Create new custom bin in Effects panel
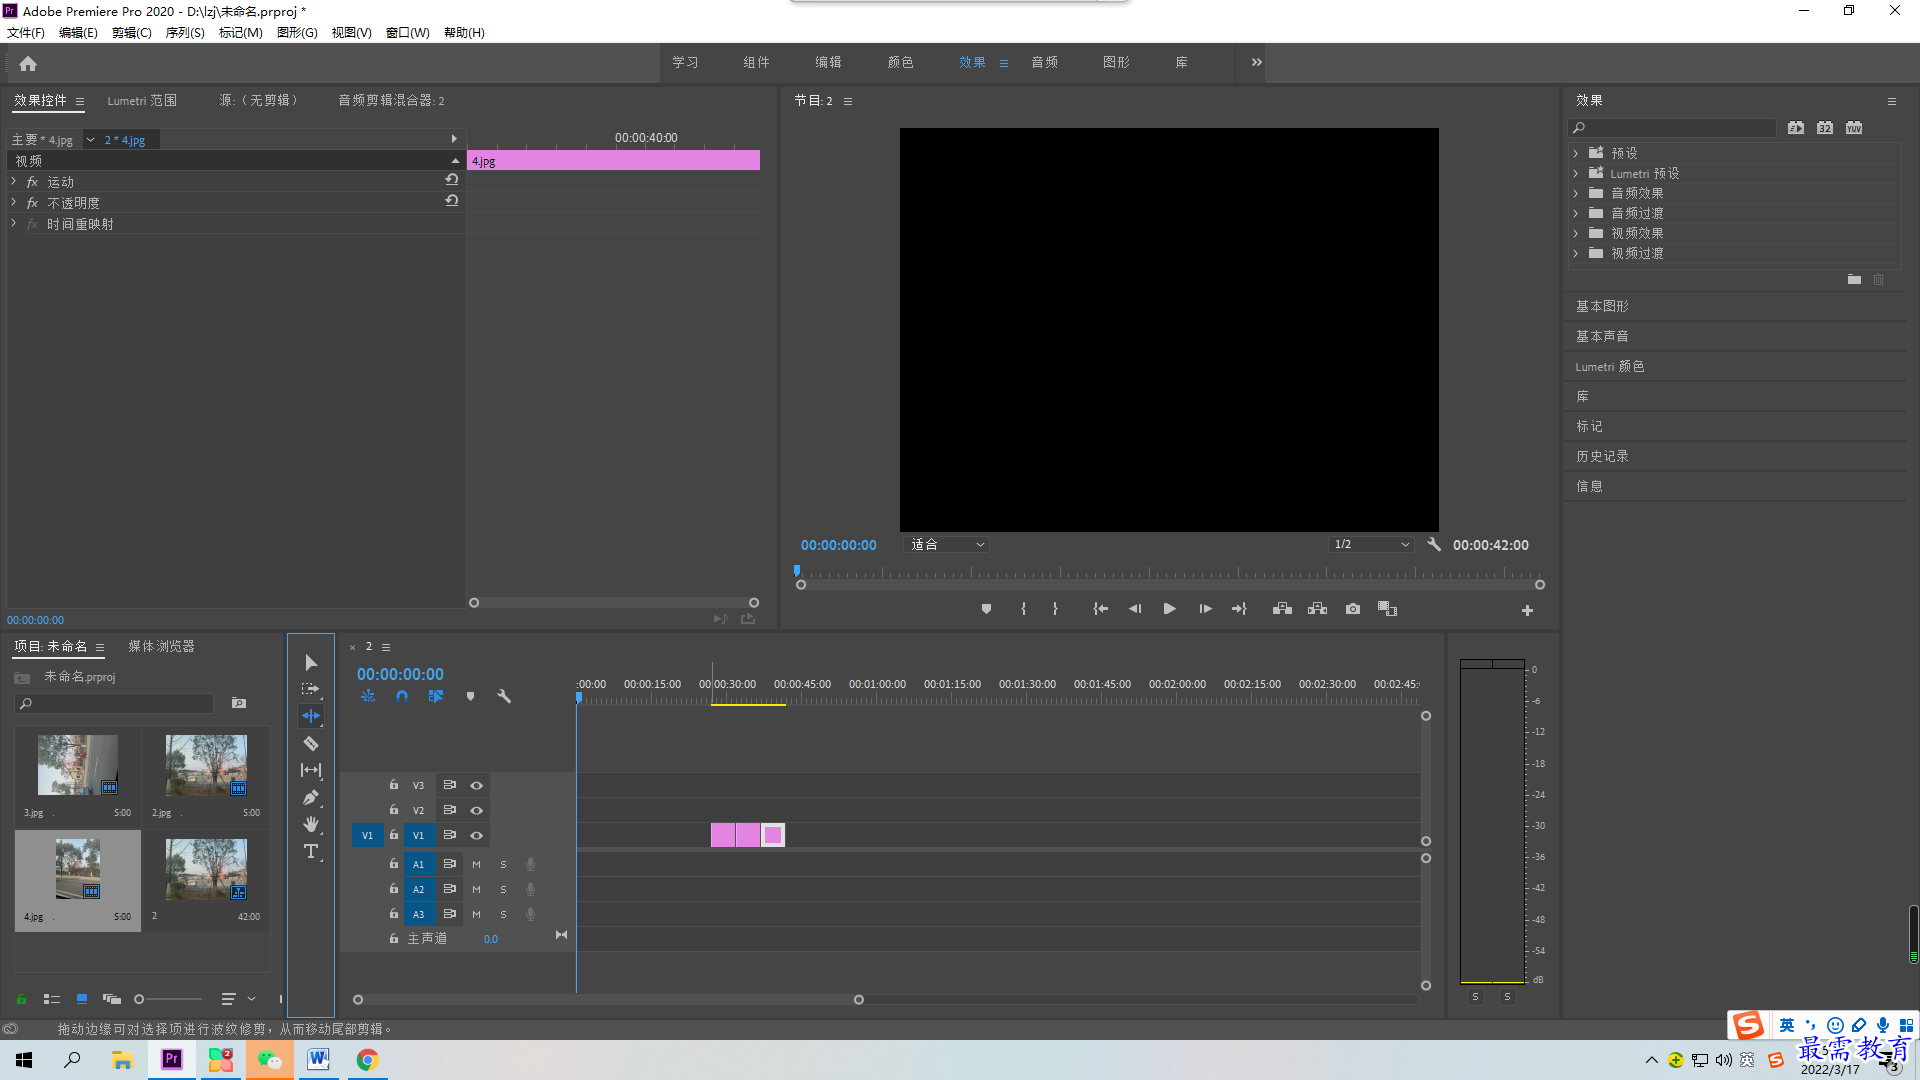The height and width of the screenshot is (1080, 1920). coord(1854,280)
